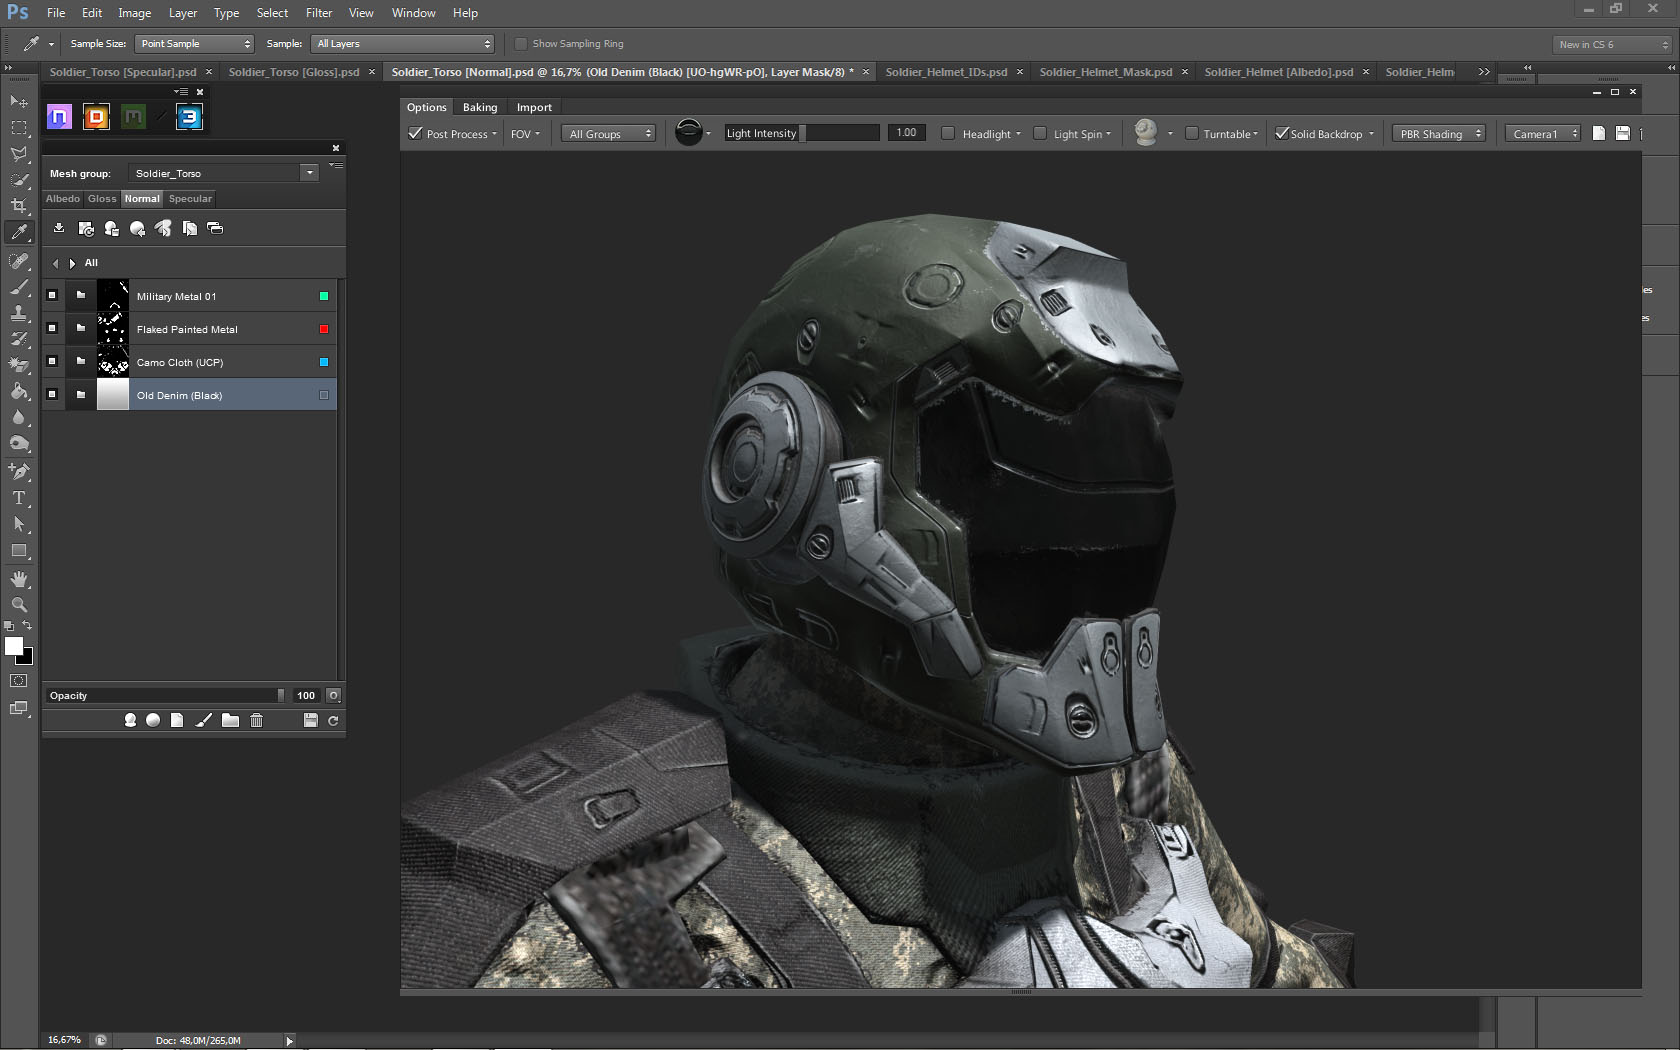Switch to the Specular tab
Viewport: 1680px width, 1050px height.
pos(190,199)
